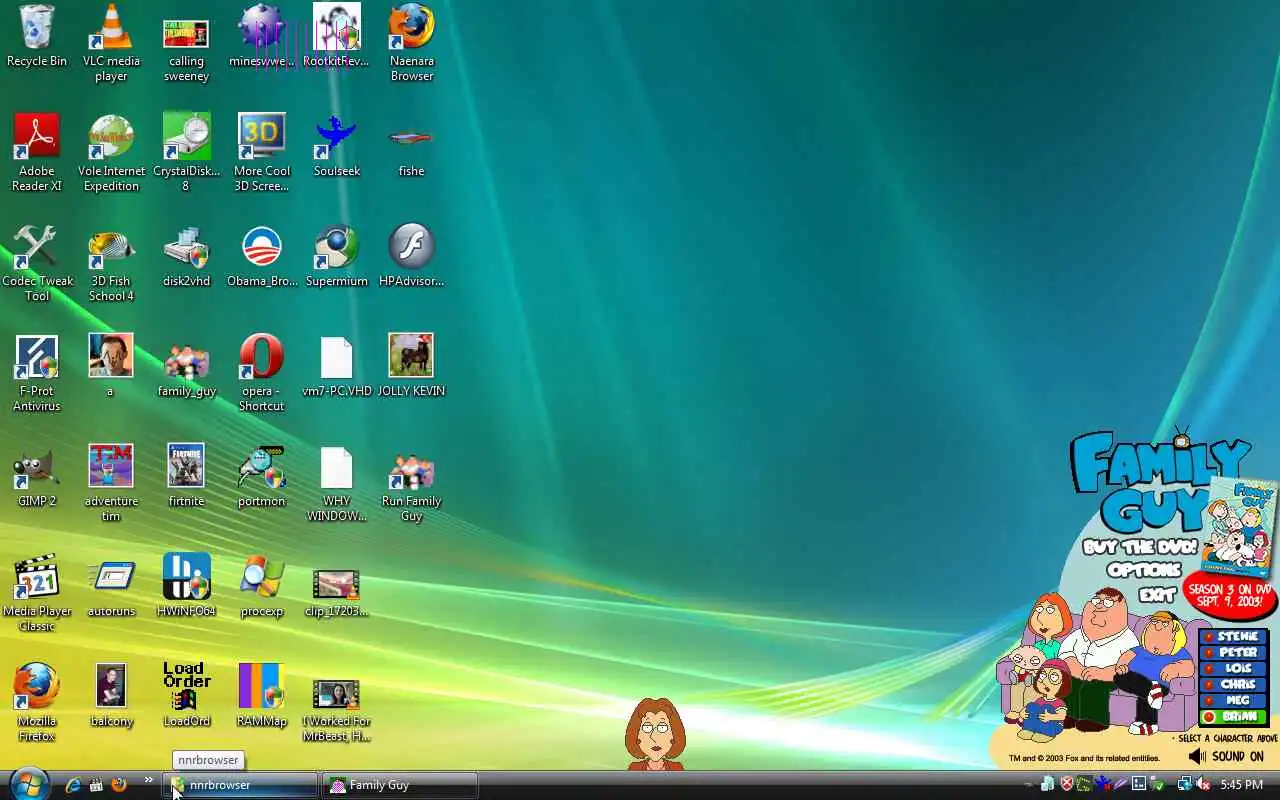Image resolution: width=1280 pixels, height=800 pixels.
Task: Launch Firefox from the Quick Launch bar
Action: click(x=119, y=785)
